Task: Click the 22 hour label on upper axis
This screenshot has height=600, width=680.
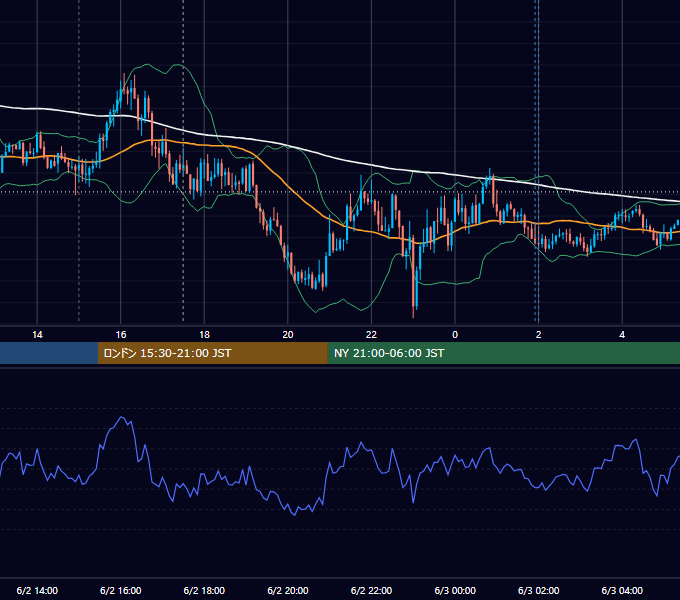Action: pyautogui.click(x=371, y=335)
